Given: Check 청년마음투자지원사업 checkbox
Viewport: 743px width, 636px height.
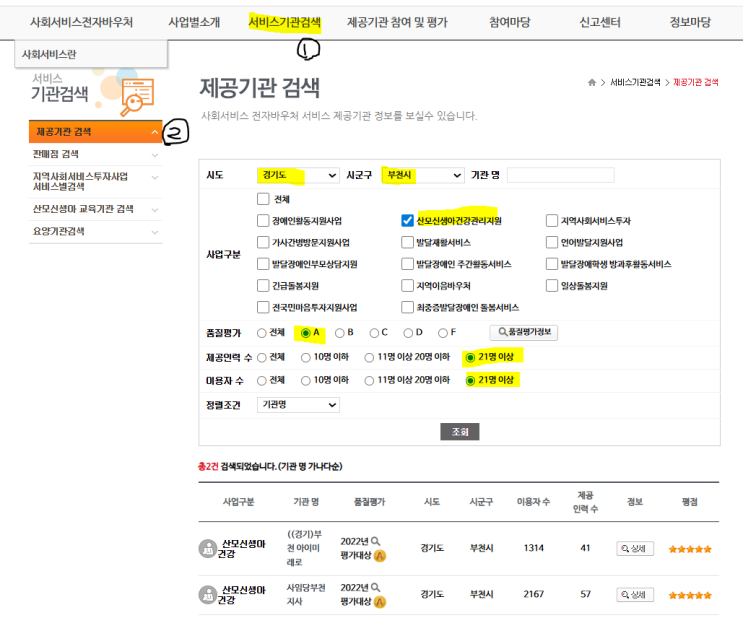Looking at the screenshot, I should [263, 308].
